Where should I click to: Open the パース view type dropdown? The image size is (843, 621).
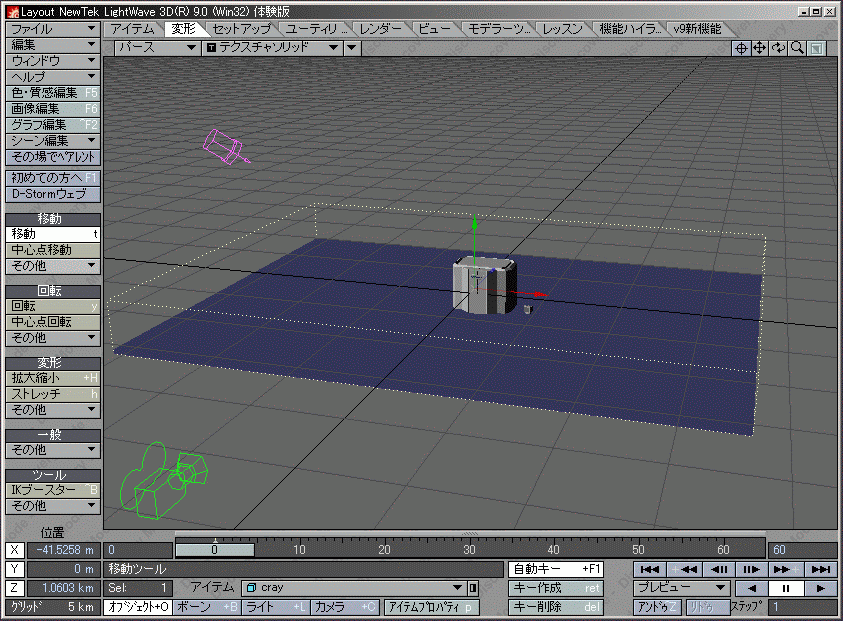155,47
